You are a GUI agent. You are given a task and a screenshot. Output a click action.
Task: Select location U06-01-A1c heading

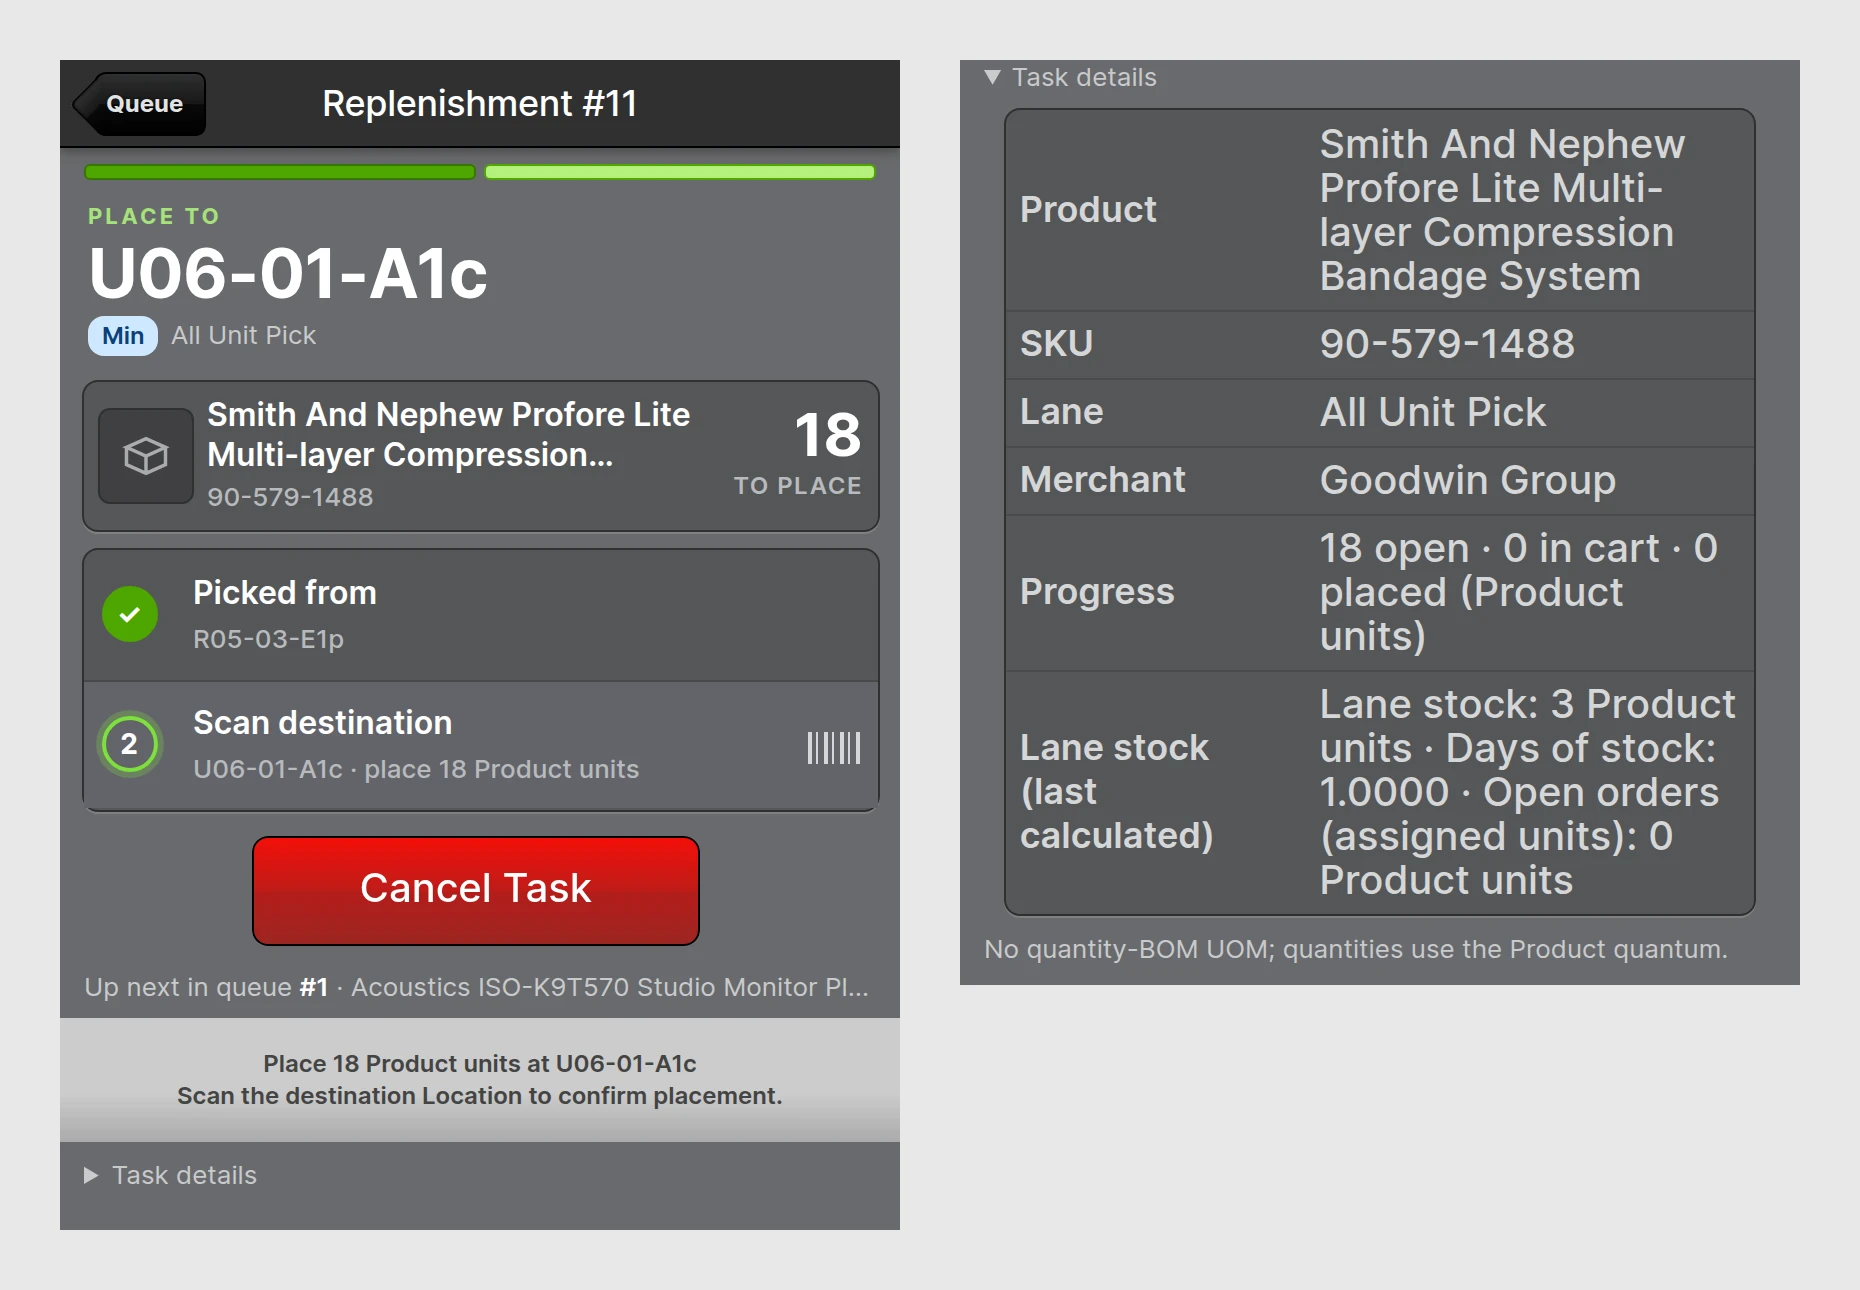pos(288,273)
